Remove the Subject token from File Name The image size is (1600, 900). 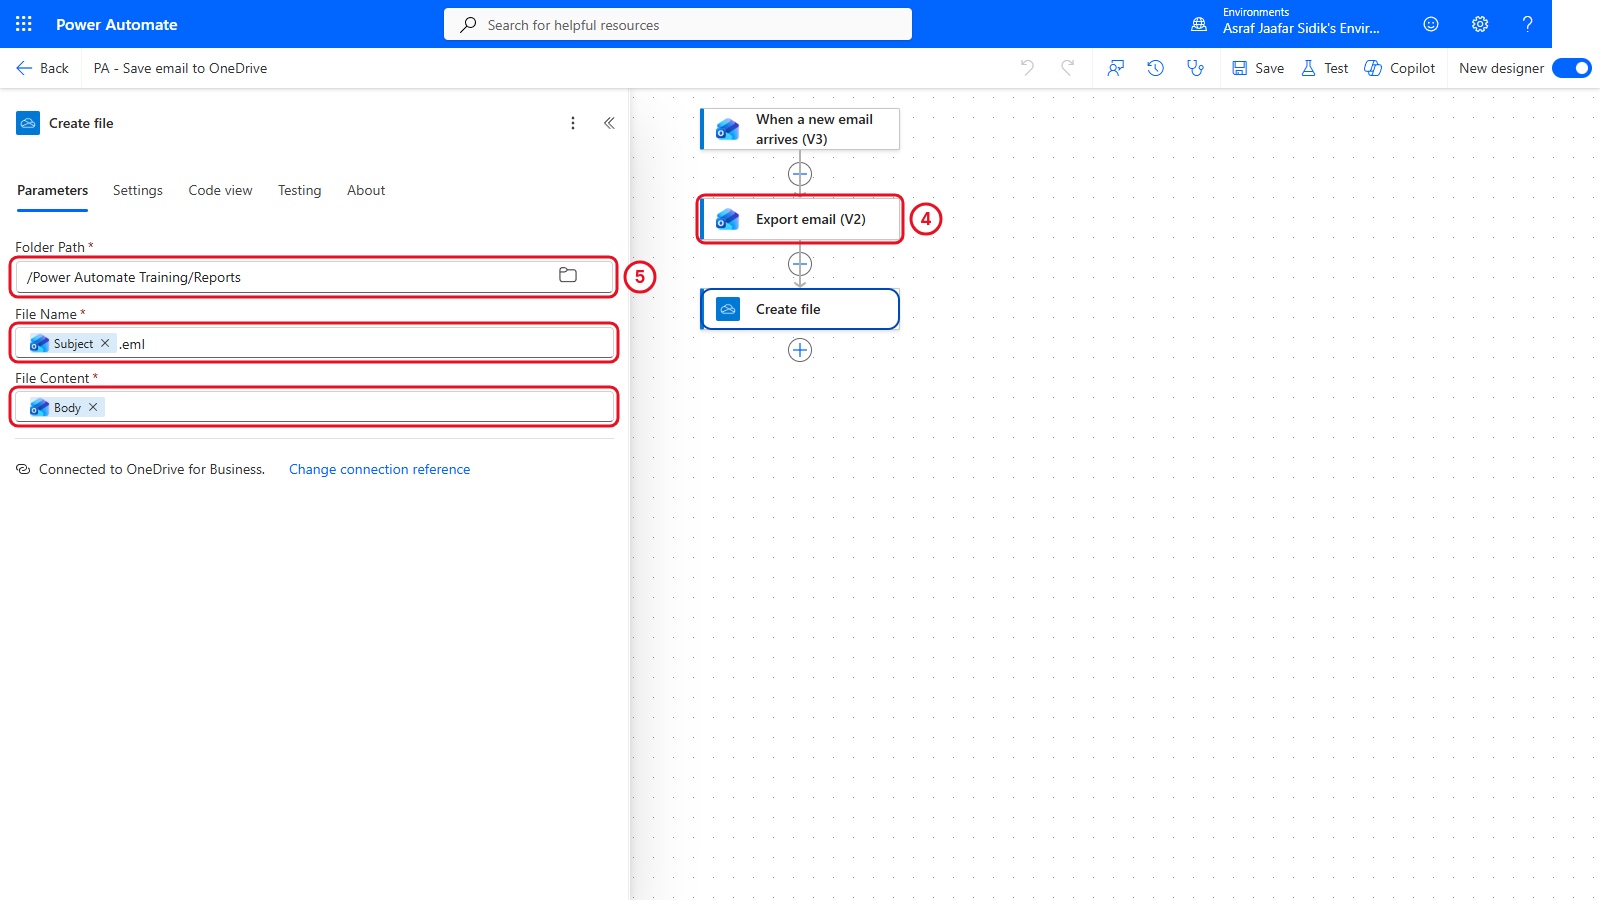click(105, 343)
